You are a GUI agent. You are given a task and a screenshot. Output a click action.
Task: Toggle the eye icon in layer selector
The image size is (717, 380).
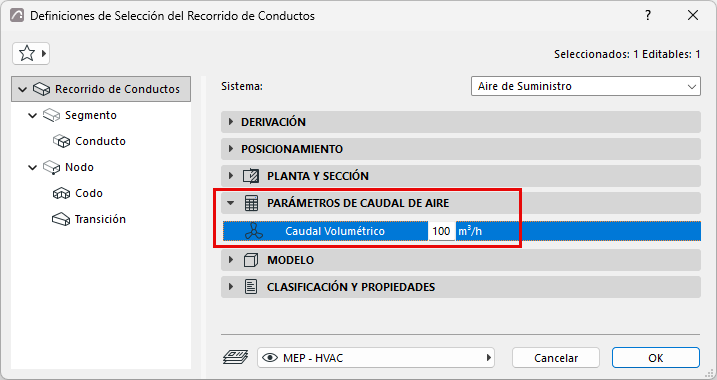tap(270, 358)
